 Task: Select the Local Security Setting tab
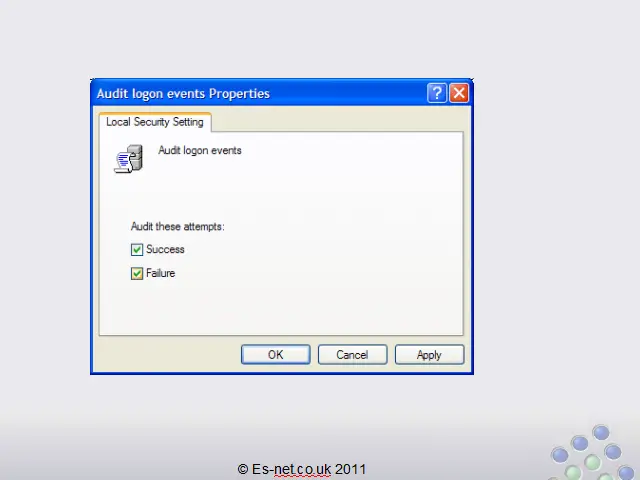[x=155, y=122]
